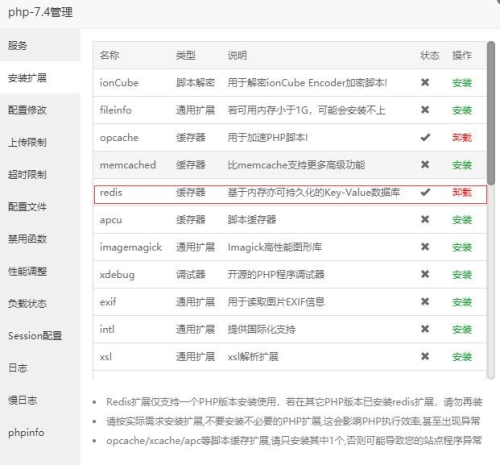Viewport: 500px width, 465px height.
Task: Click the X status icon for memcached
Action: click(425, 165)
